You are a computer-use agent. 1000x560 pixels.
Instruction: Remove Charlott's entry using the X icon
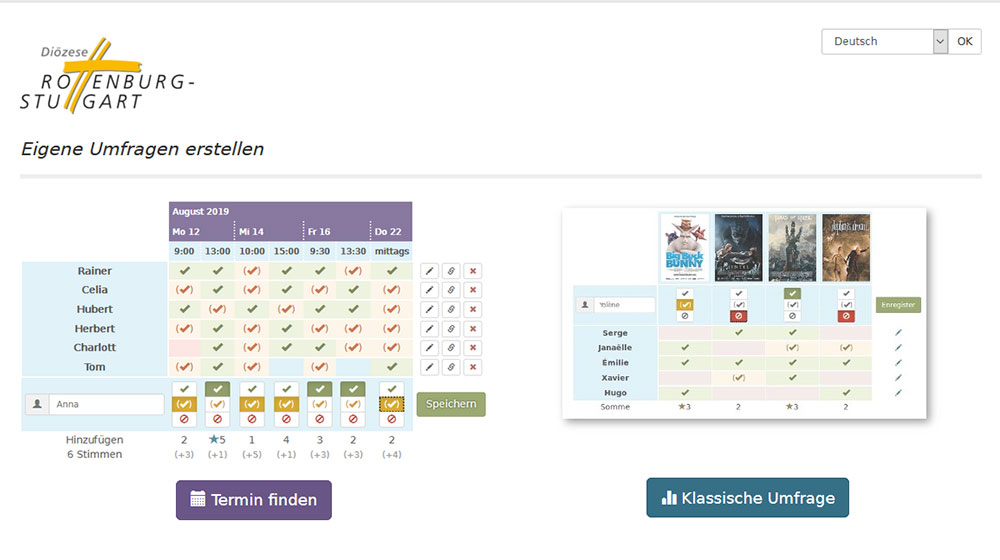point(473,348)
